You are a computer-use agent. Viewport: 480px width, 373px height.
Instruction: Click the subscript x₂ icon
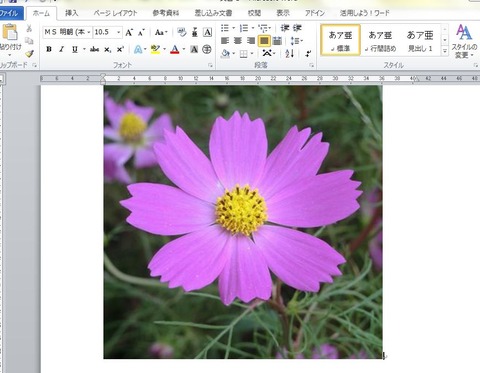point(107,49)
